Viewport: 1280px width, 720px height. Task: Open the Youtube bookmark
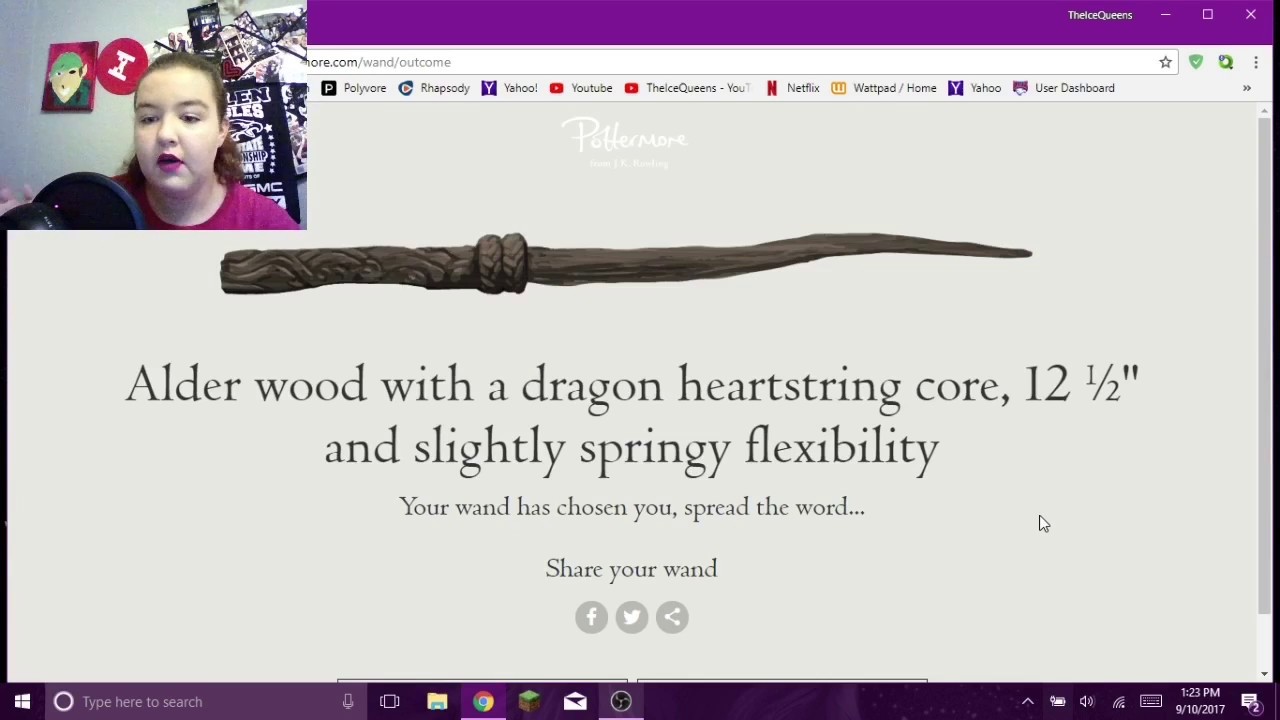tap(581, 88)
